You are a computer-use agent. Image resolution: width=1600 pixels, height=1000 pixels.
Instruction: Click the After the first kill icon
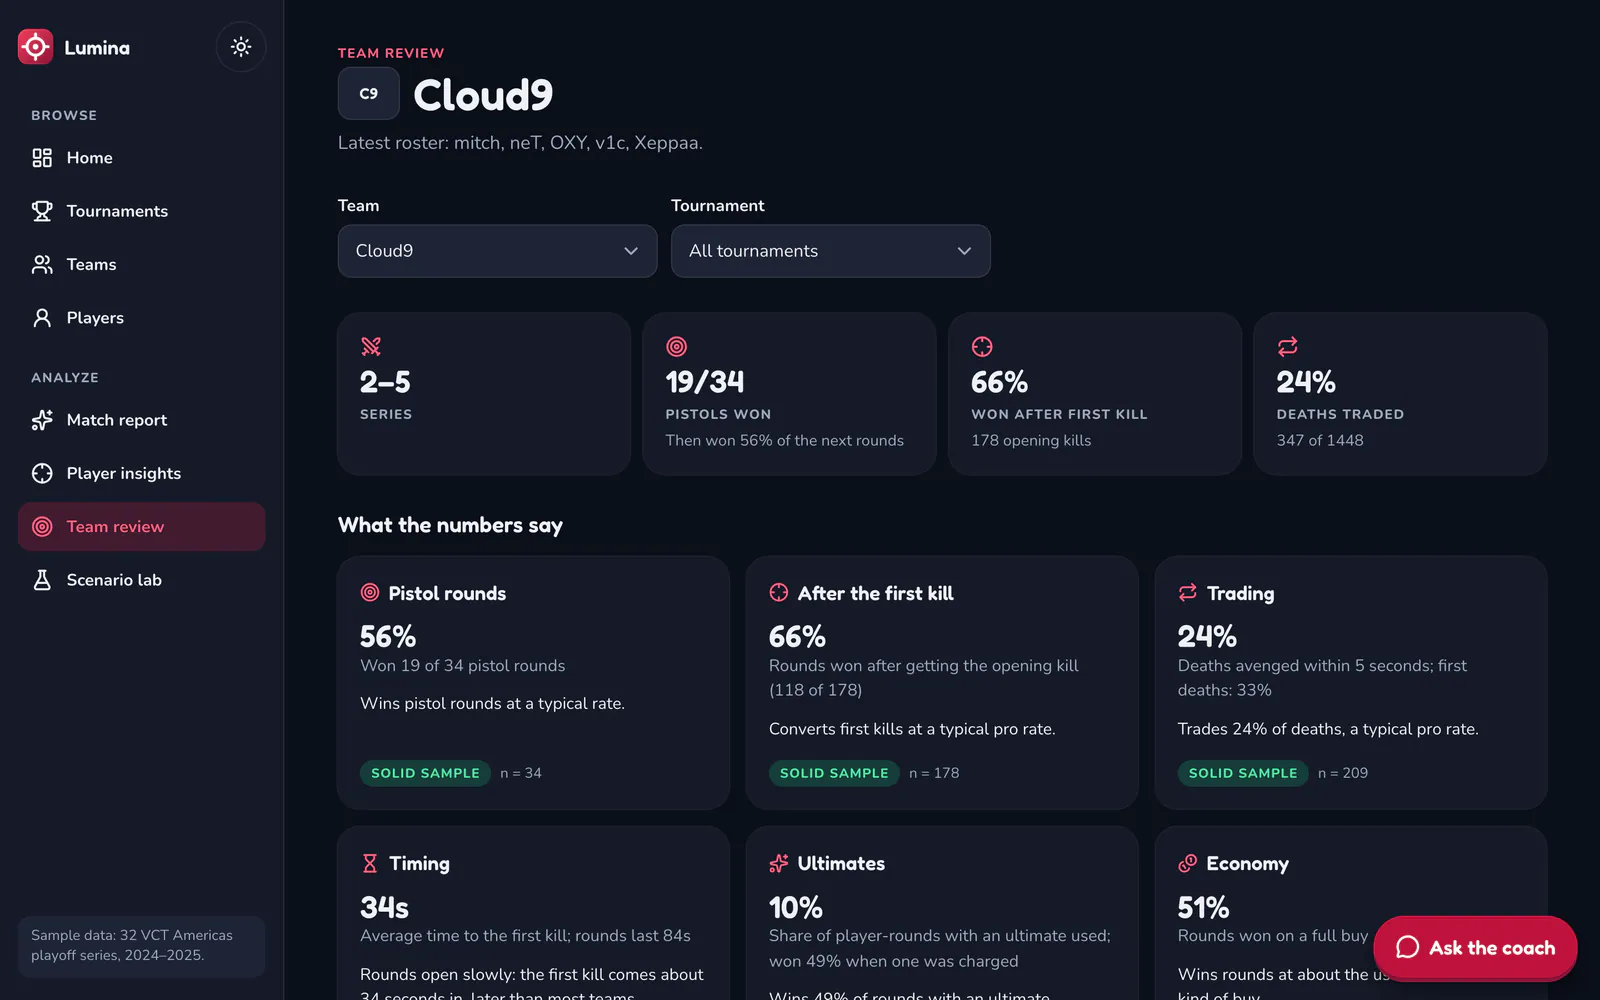(x=779, y=593)
